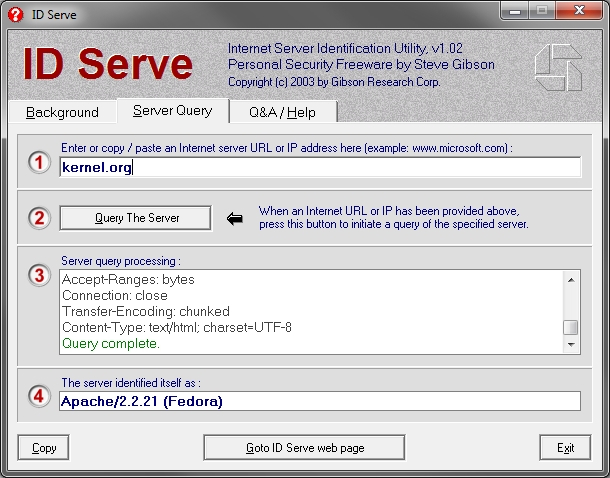Click the 'Personal Security Freeware by Steve Gibson' text
The image size is (610, 478).
[x=361, y=65]
